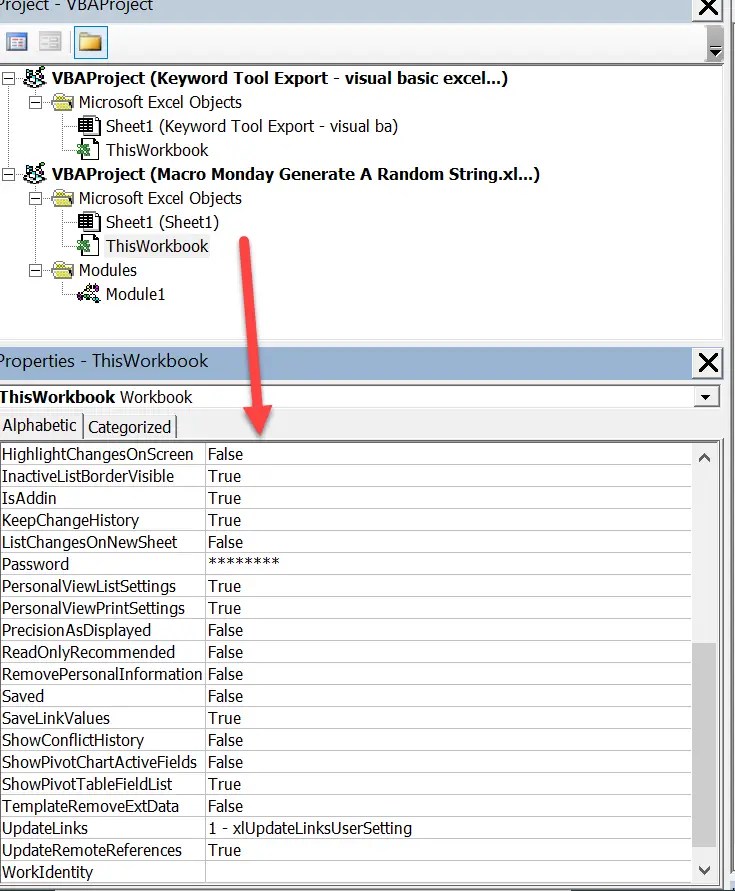Click the Sheet1 (Sheet1) worksheet icon

(x=89, y=222)
